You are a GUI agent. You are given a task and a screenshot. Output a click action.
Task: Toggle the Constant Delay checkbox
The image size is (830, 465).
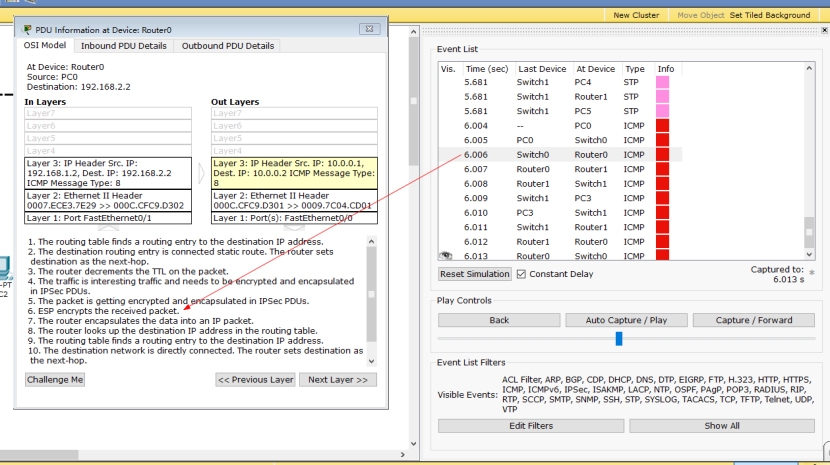521,274
